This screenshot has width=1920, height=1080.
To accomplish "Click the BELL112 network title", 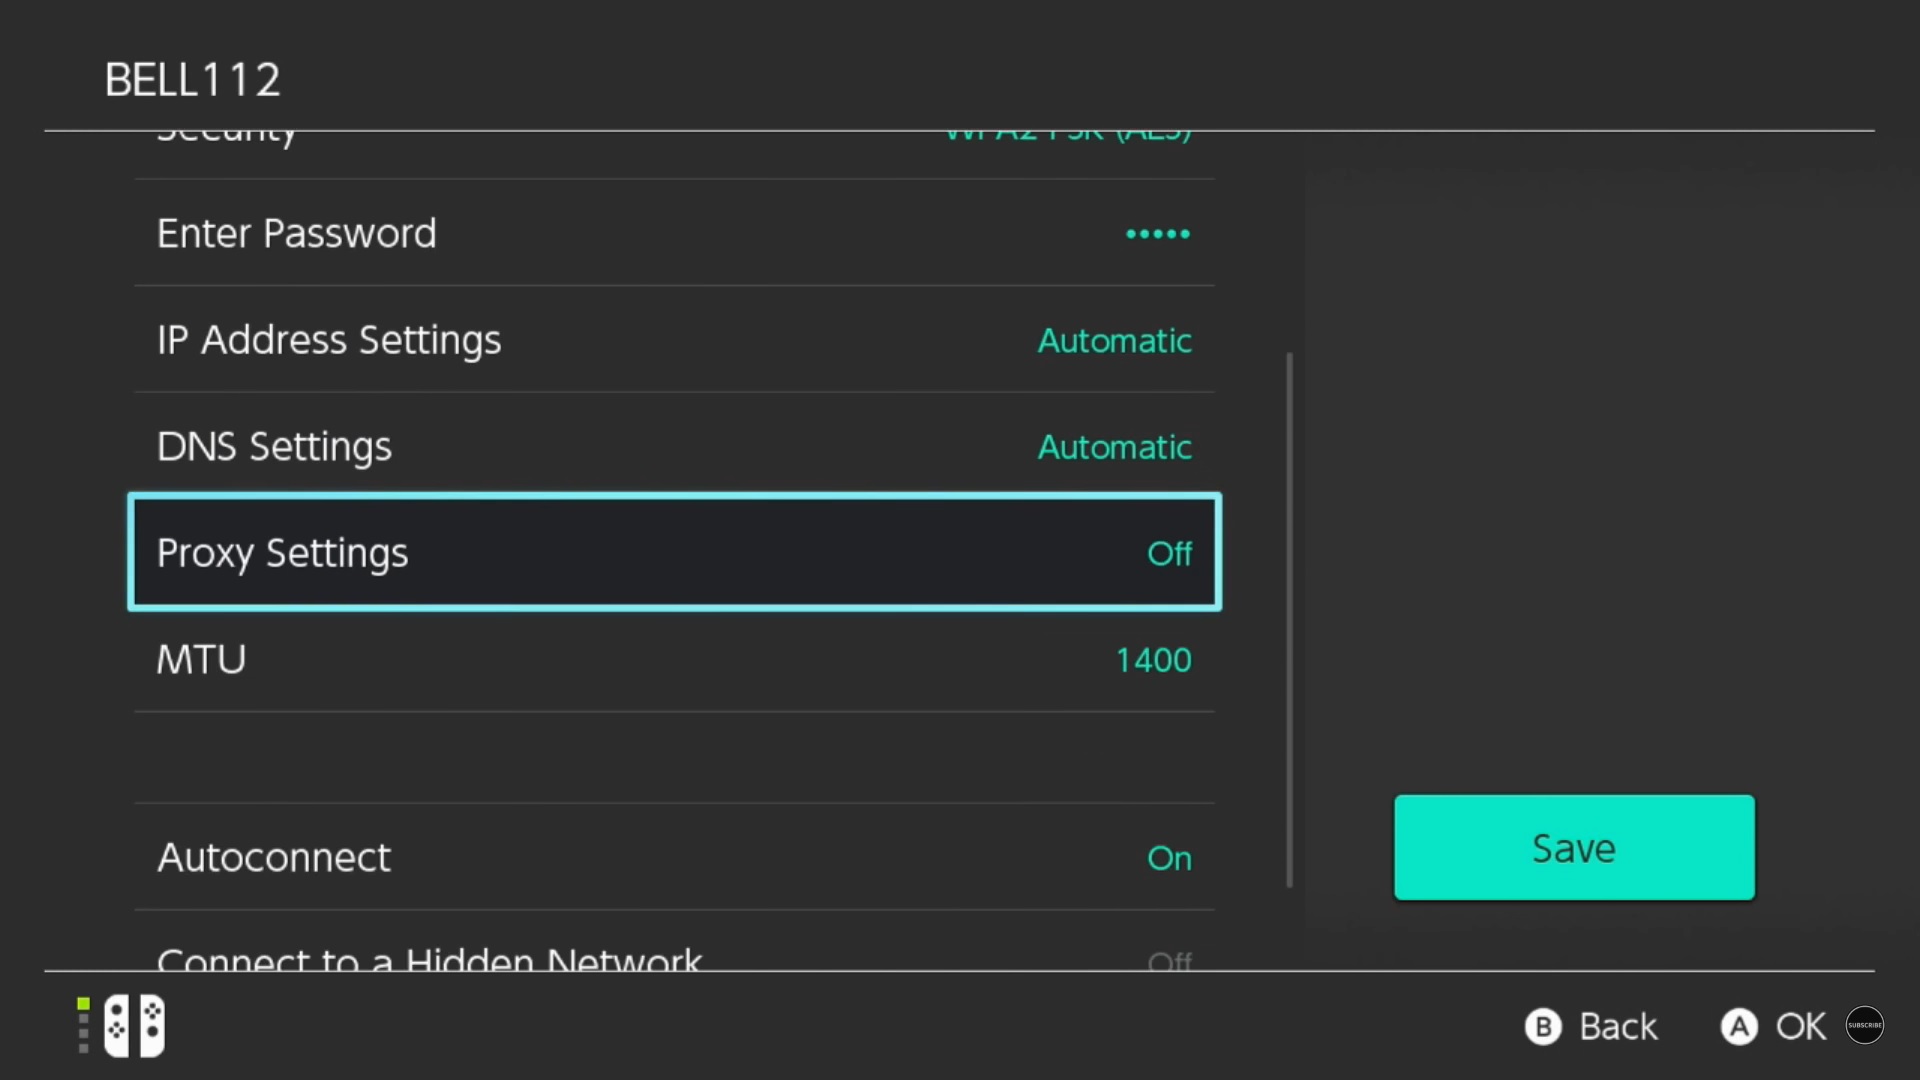I will (193, 80).
